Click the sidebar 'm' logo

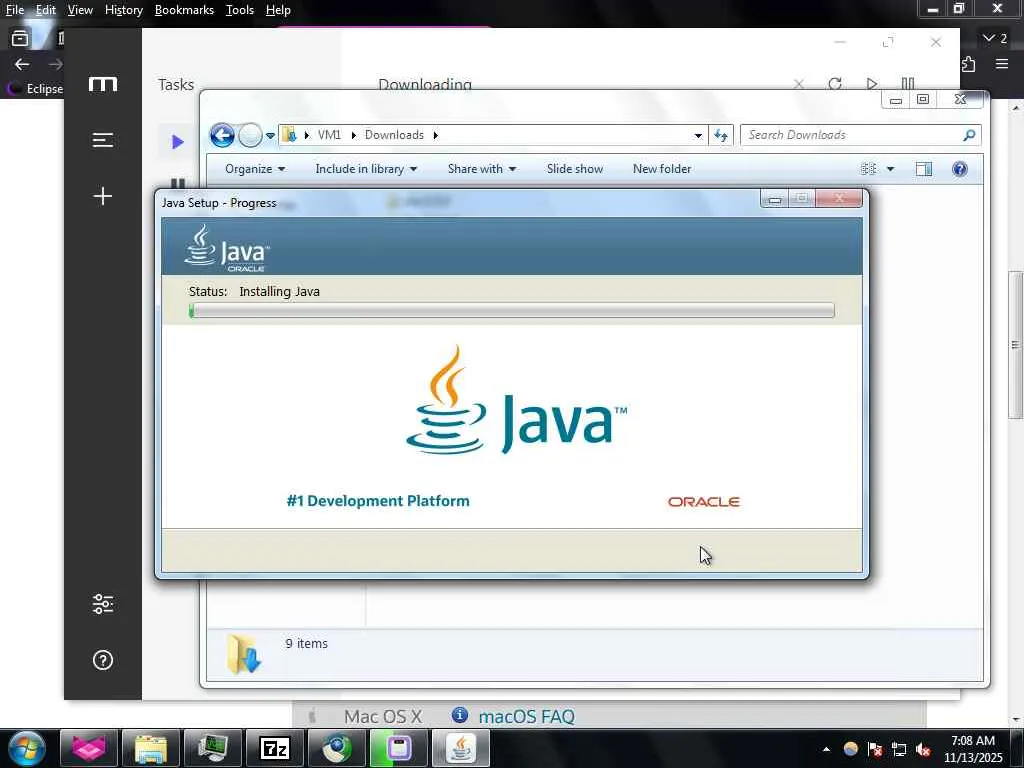[103, 84]
